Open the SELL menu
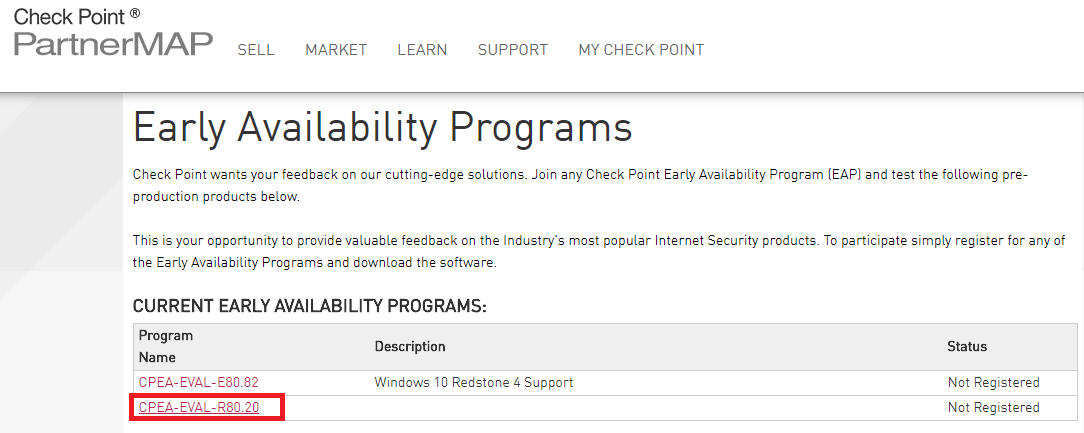This screenshot has width=1084, height=433. (x=256, y=50)
